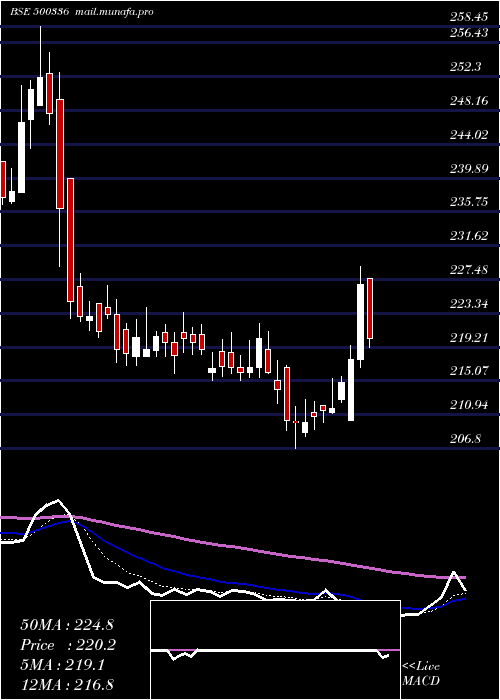Click the last red candle near 227
Screen dimensions: 500x700
(370, 308)
